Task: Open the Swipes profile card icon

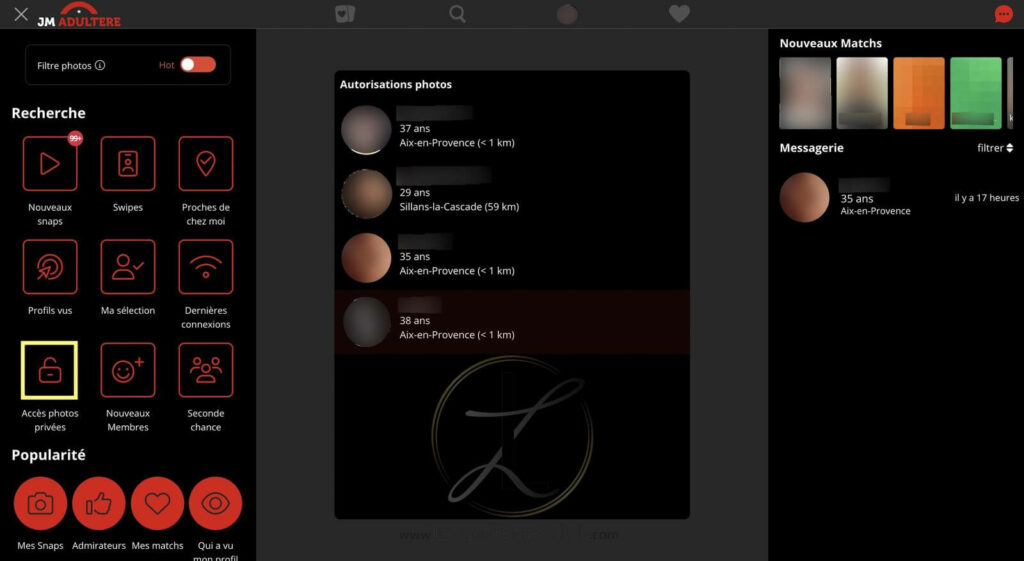Action: [128, 163]
